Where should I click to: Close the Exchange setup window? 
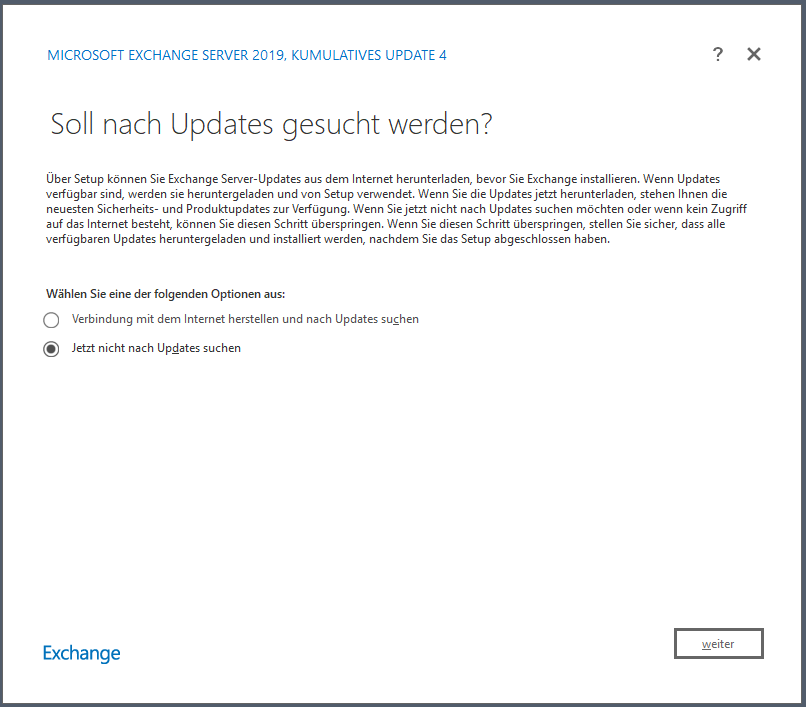click(x=754, y=54)
